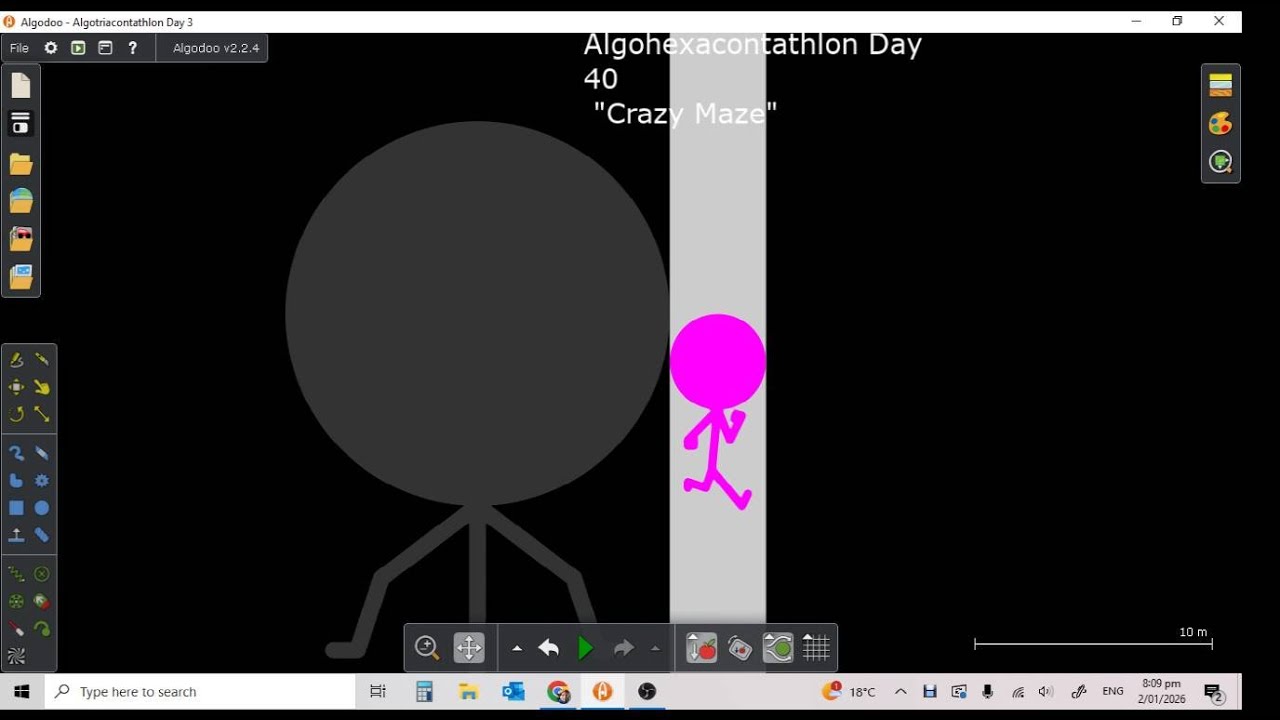Select the Polygon tool

(16, 481)
